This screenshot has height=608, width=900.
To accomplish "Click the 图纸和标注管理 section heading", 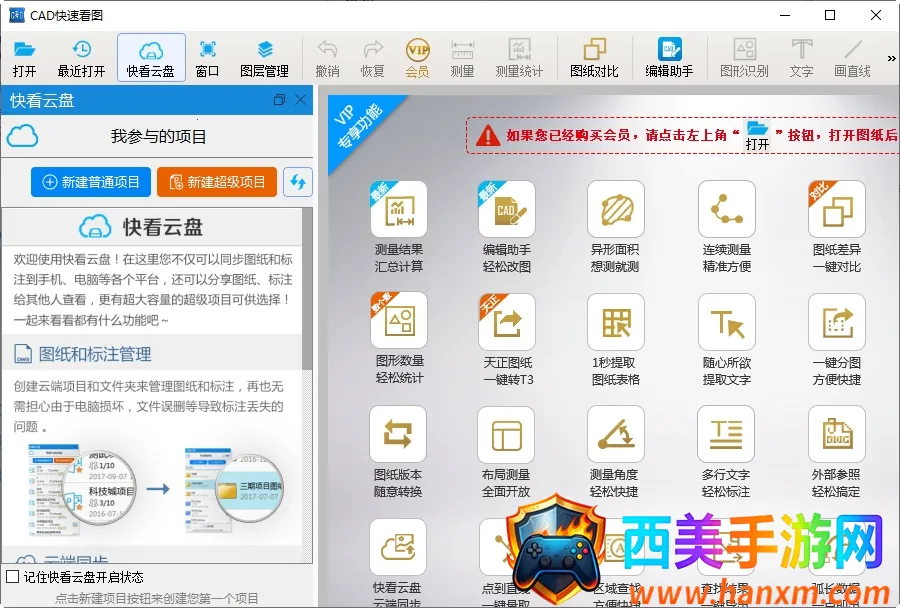I will coord(95,354).
